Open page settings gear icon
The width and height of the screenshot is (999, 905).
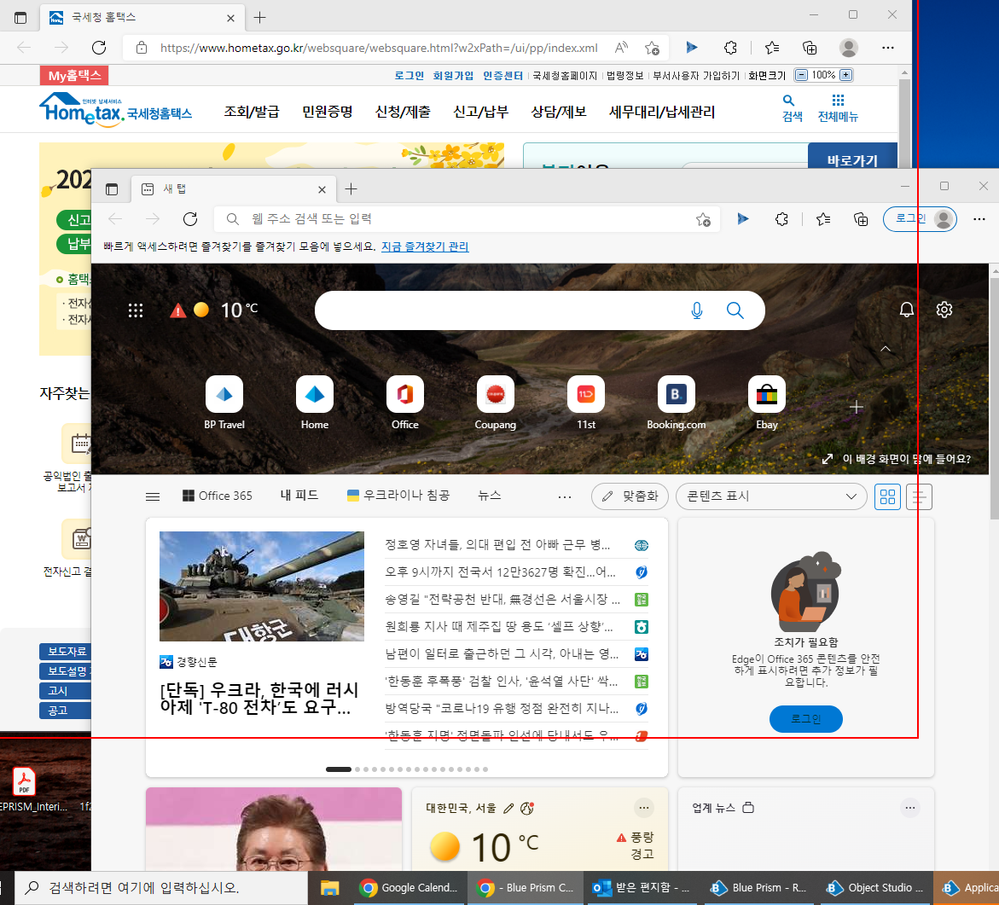pos(944,310)
